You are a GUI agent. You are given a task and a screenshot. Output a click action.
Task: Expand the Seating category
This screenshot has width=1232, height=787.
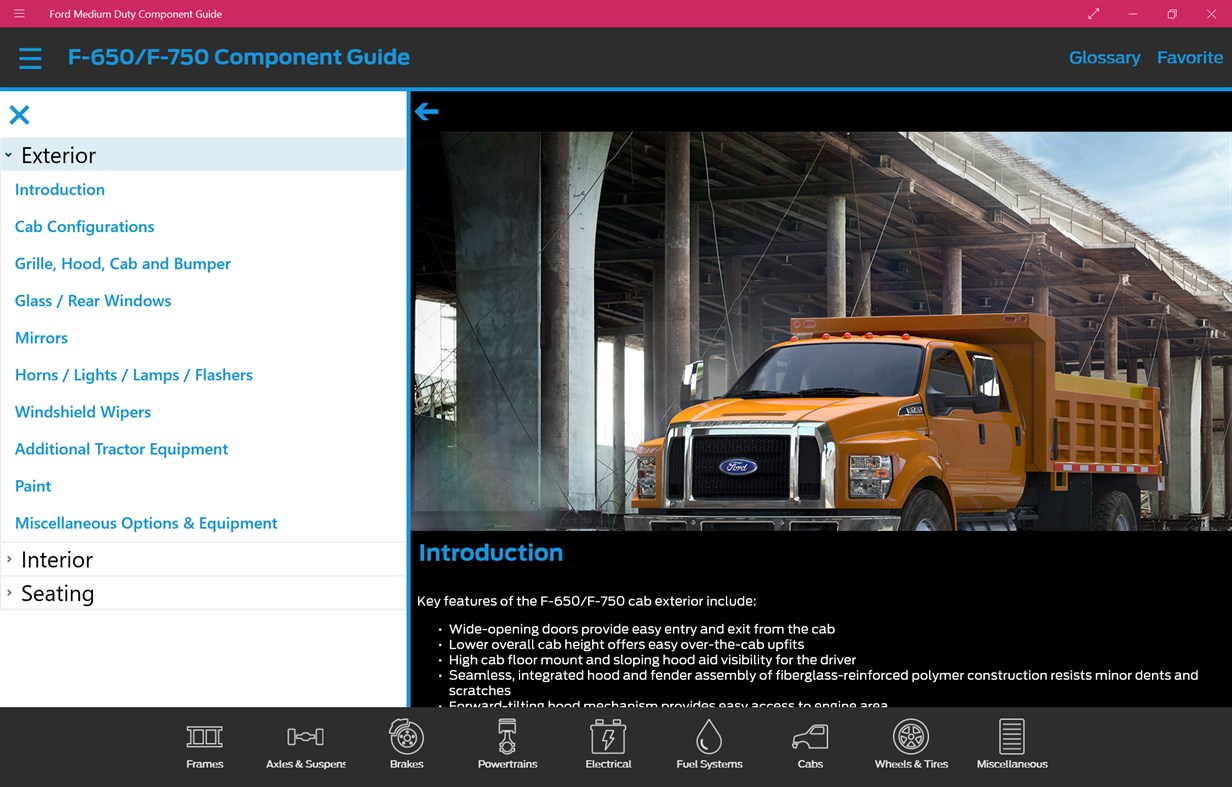[57, 593]
